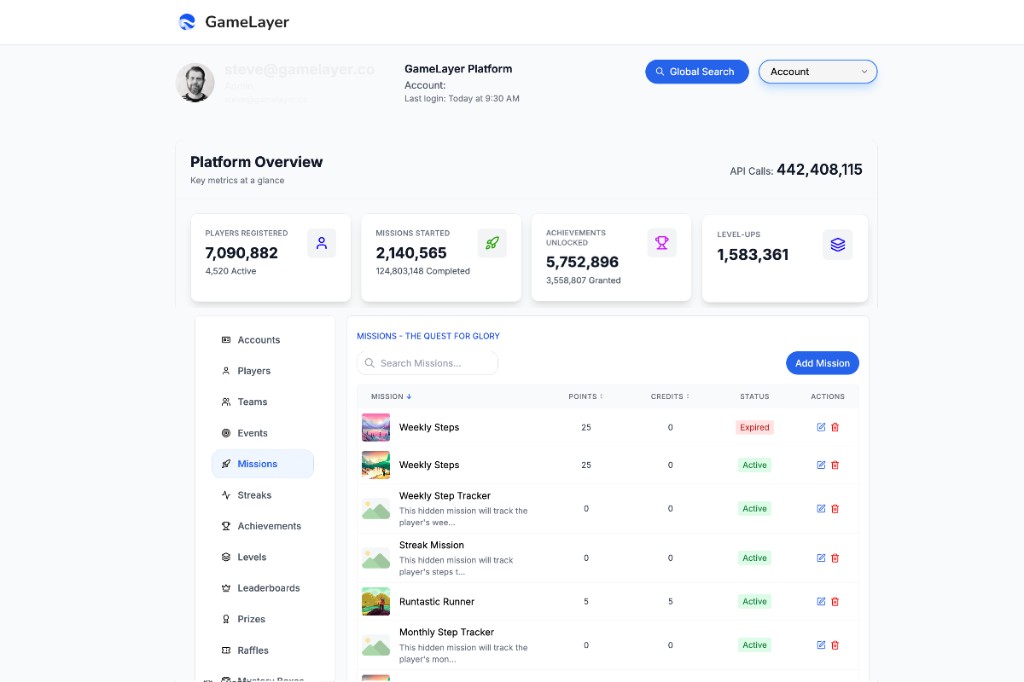The height and width of the screenshot is (682, 1024).
Task: Delete the Monthly Step Tracker mission
Action: pyautogui.click(x=835, y=645)
